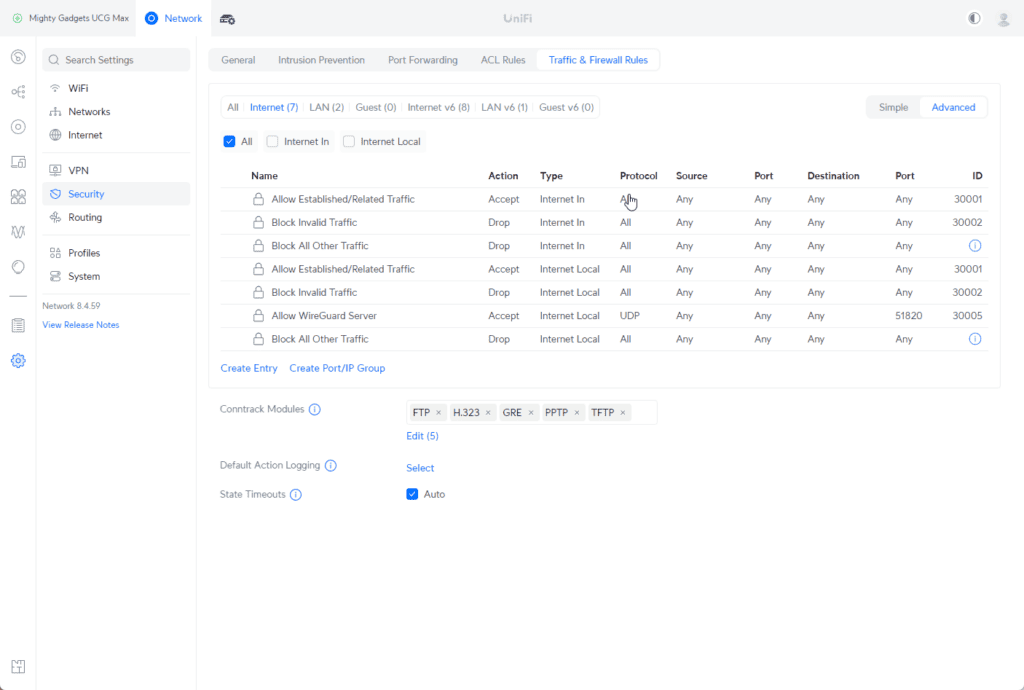Click the info icon beside Conntrack Modules
Viewport: 1024px width, 690px height.
[314, 410]
